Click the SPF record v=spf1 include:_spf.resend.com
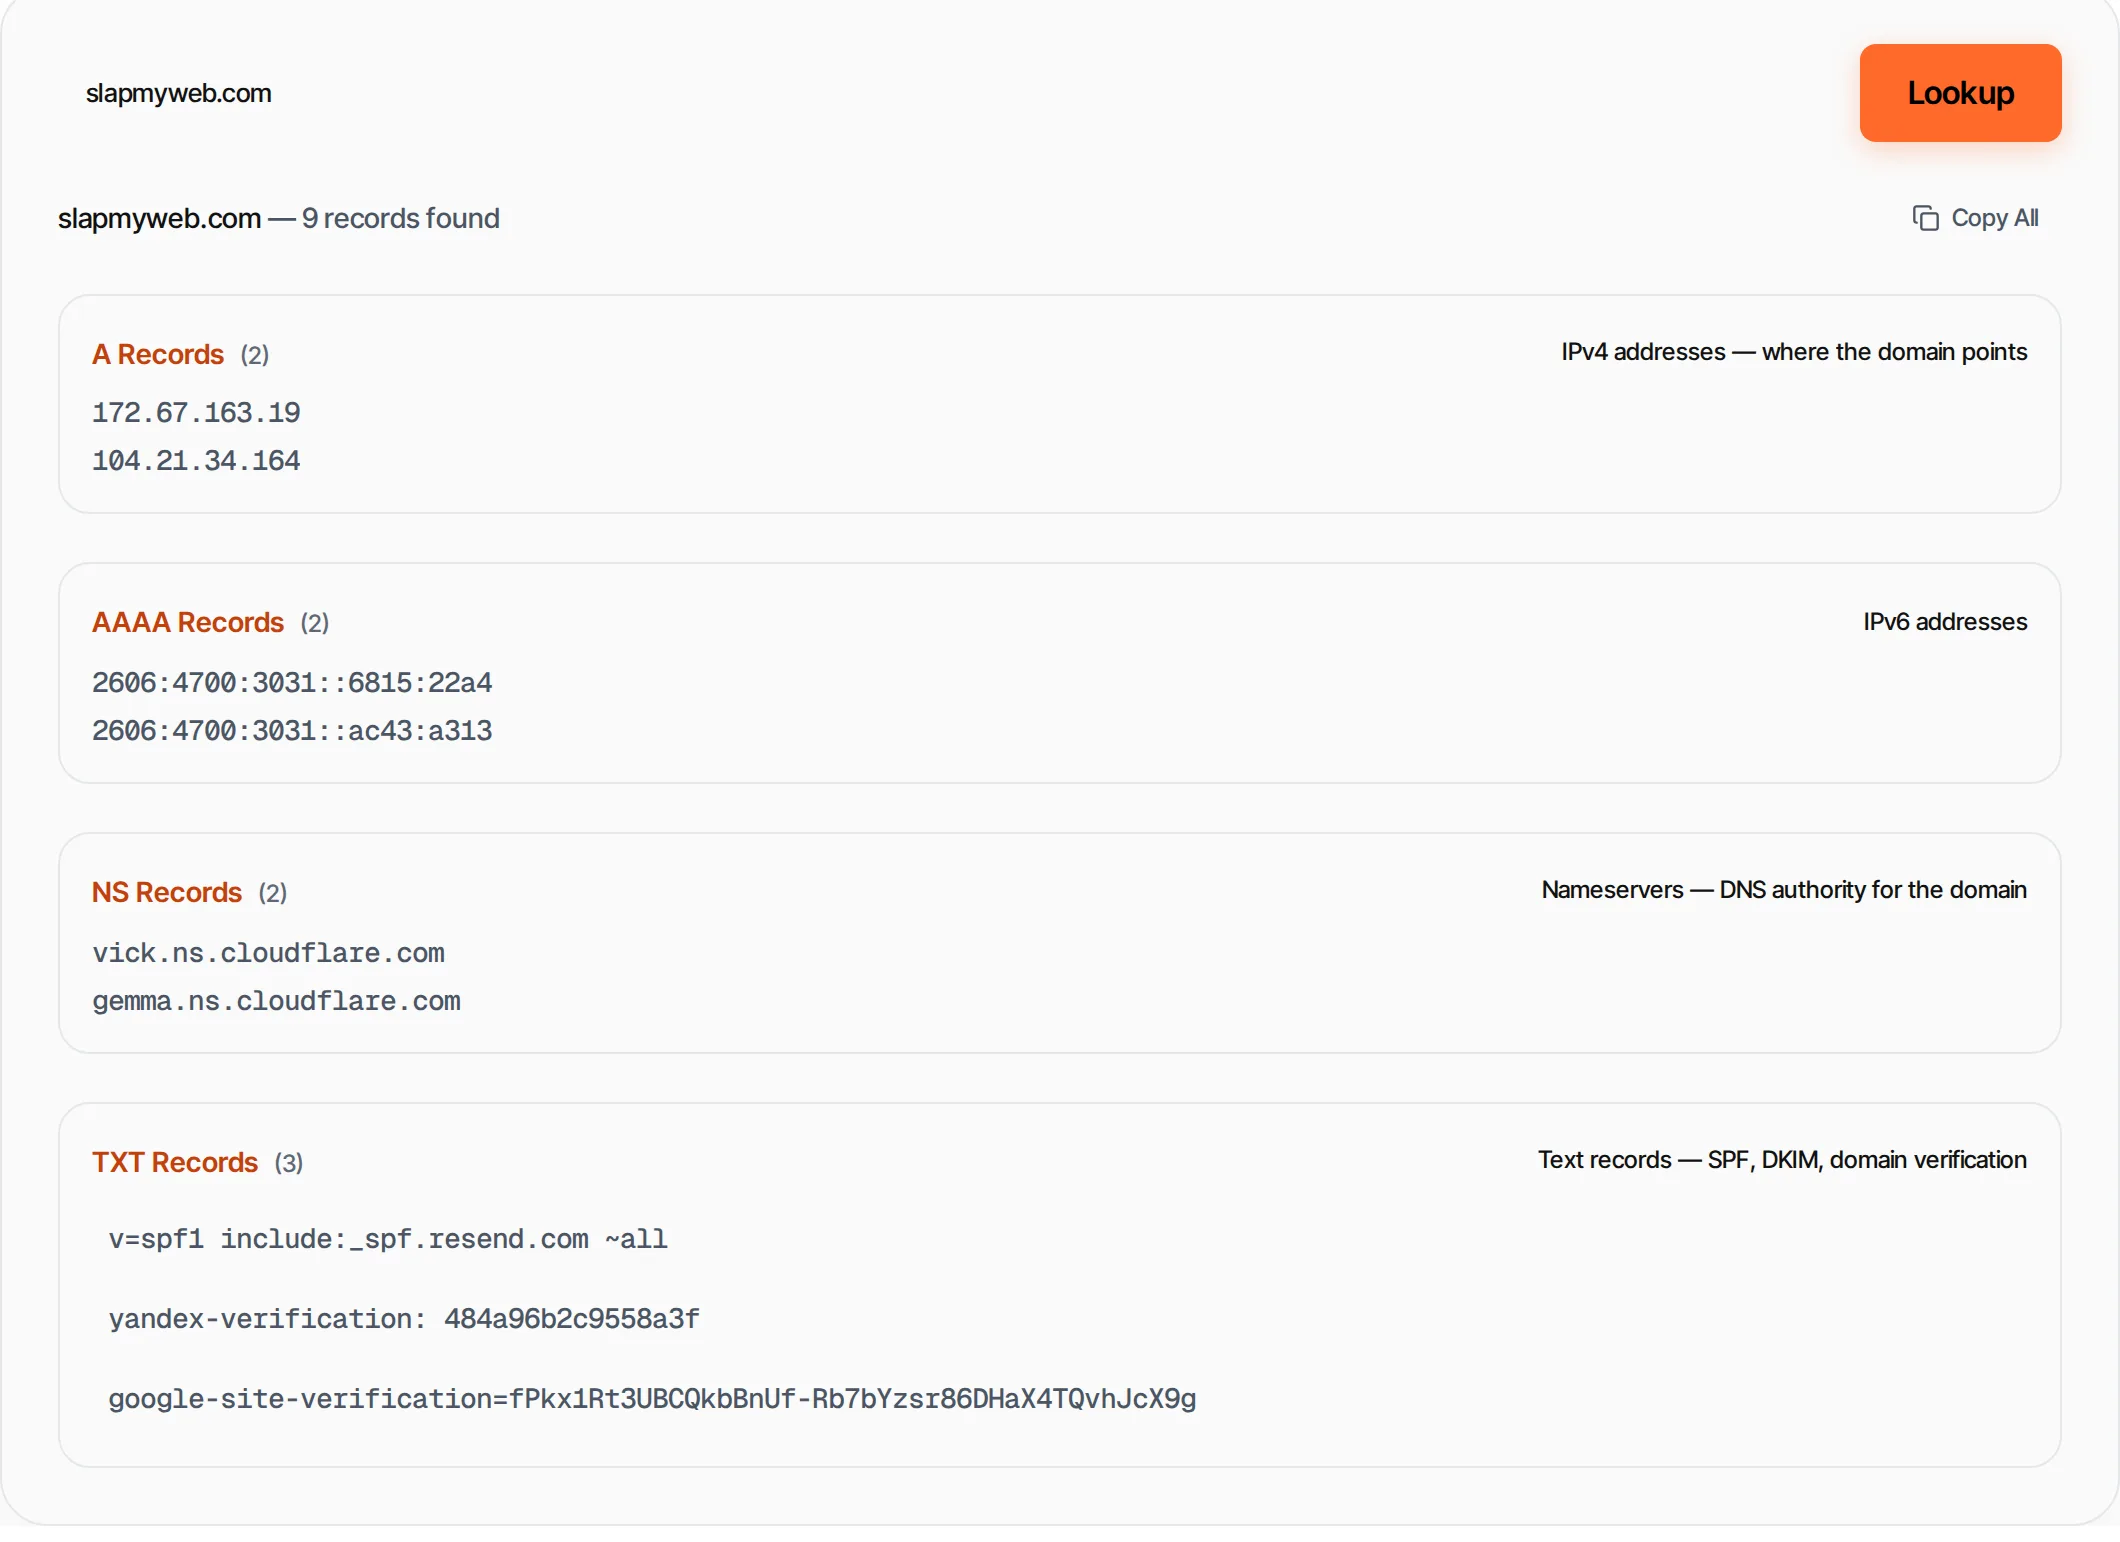2120x1542 pixels. [388, 1239]
